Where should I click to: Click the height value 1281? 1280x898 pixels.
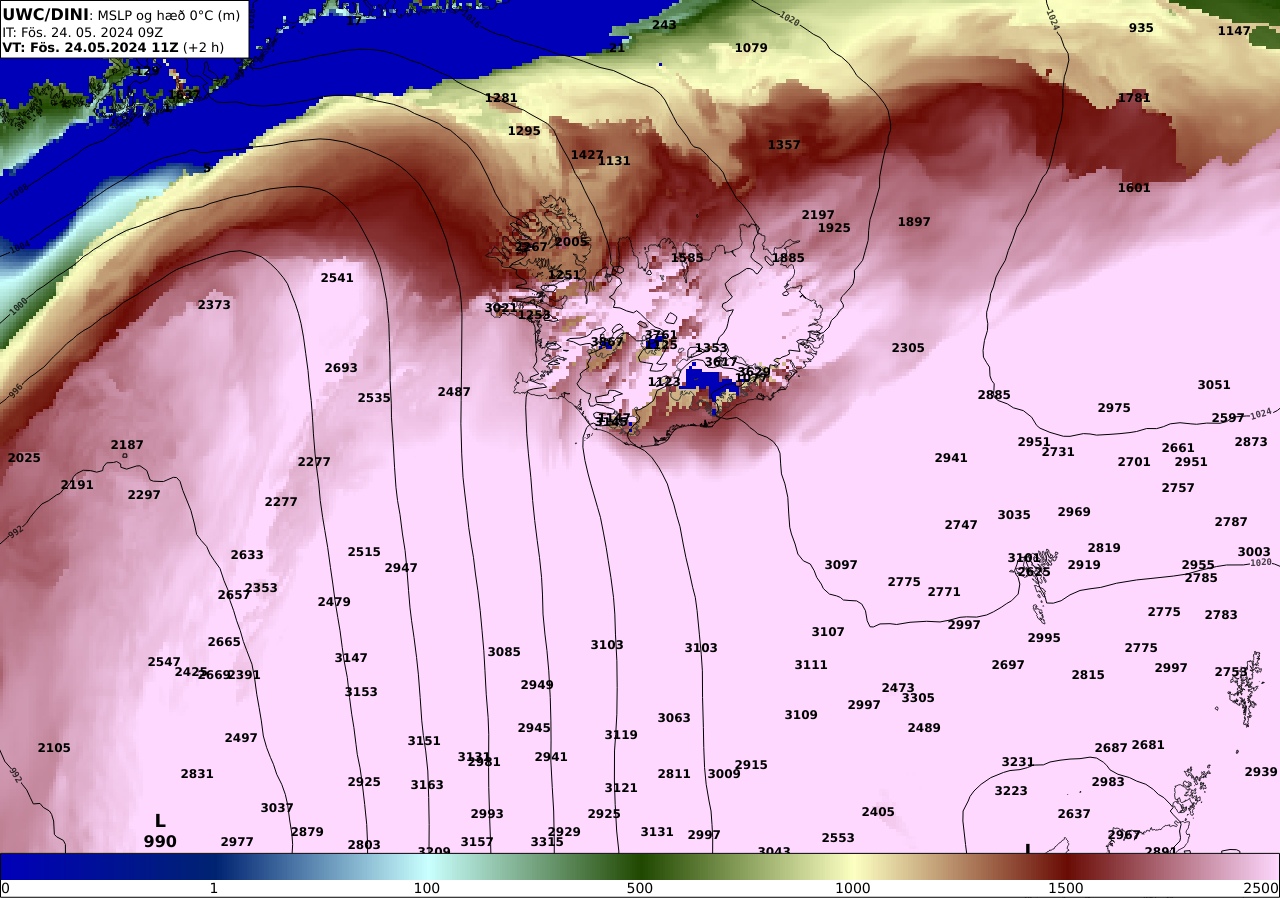tap(501, 98)
